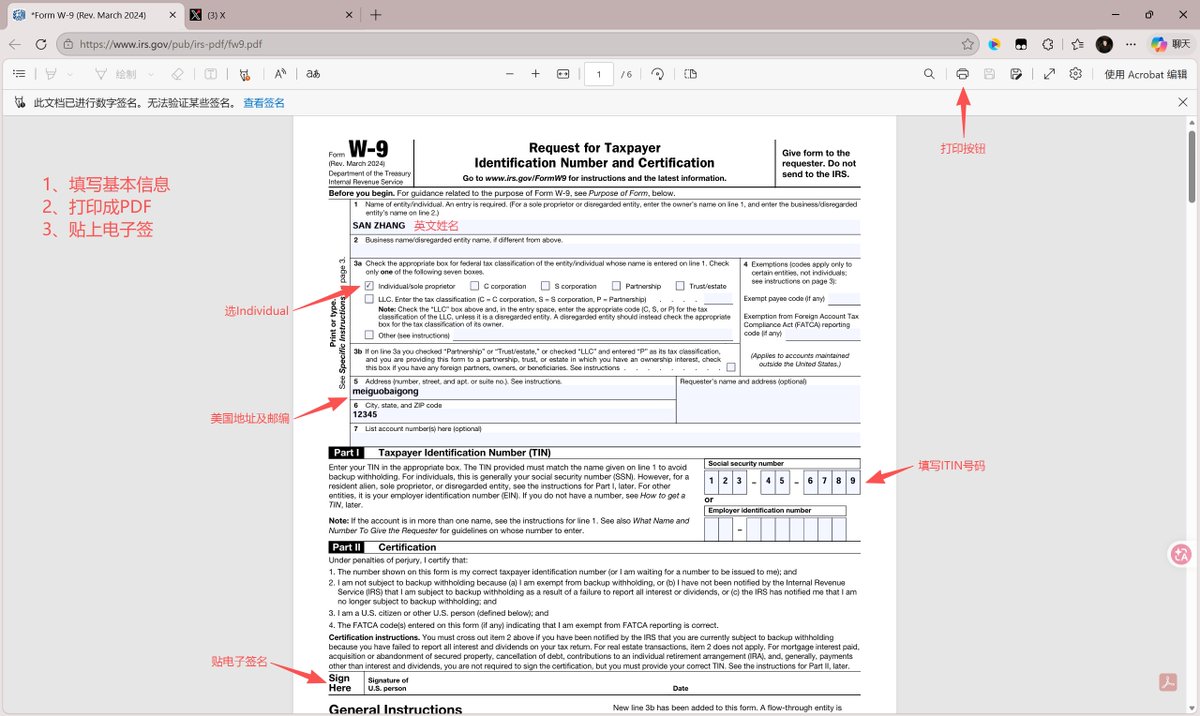The width and height of the screenshot is (1200, 716).
Task: Click the floating translate bubble icon
Action: 1181,554
